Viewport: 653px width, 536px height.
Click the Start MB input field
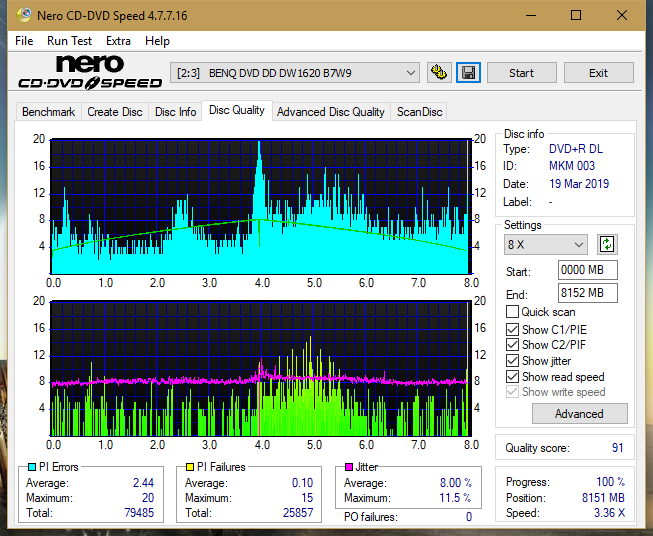587,270
